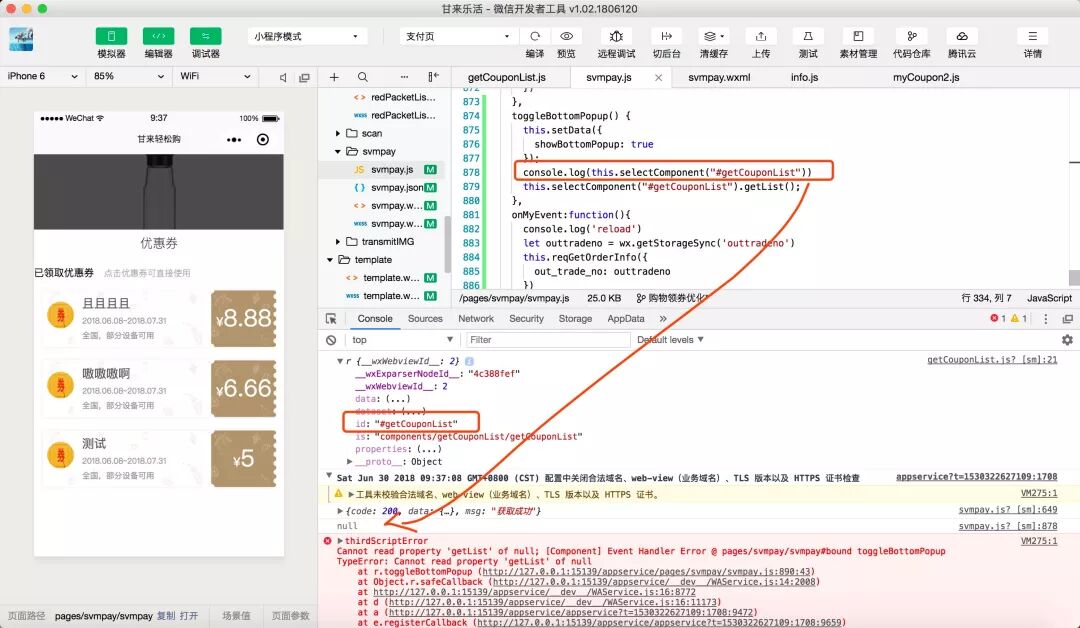
Task: Switch to Security devtools tab
Action: coord(526,319)
